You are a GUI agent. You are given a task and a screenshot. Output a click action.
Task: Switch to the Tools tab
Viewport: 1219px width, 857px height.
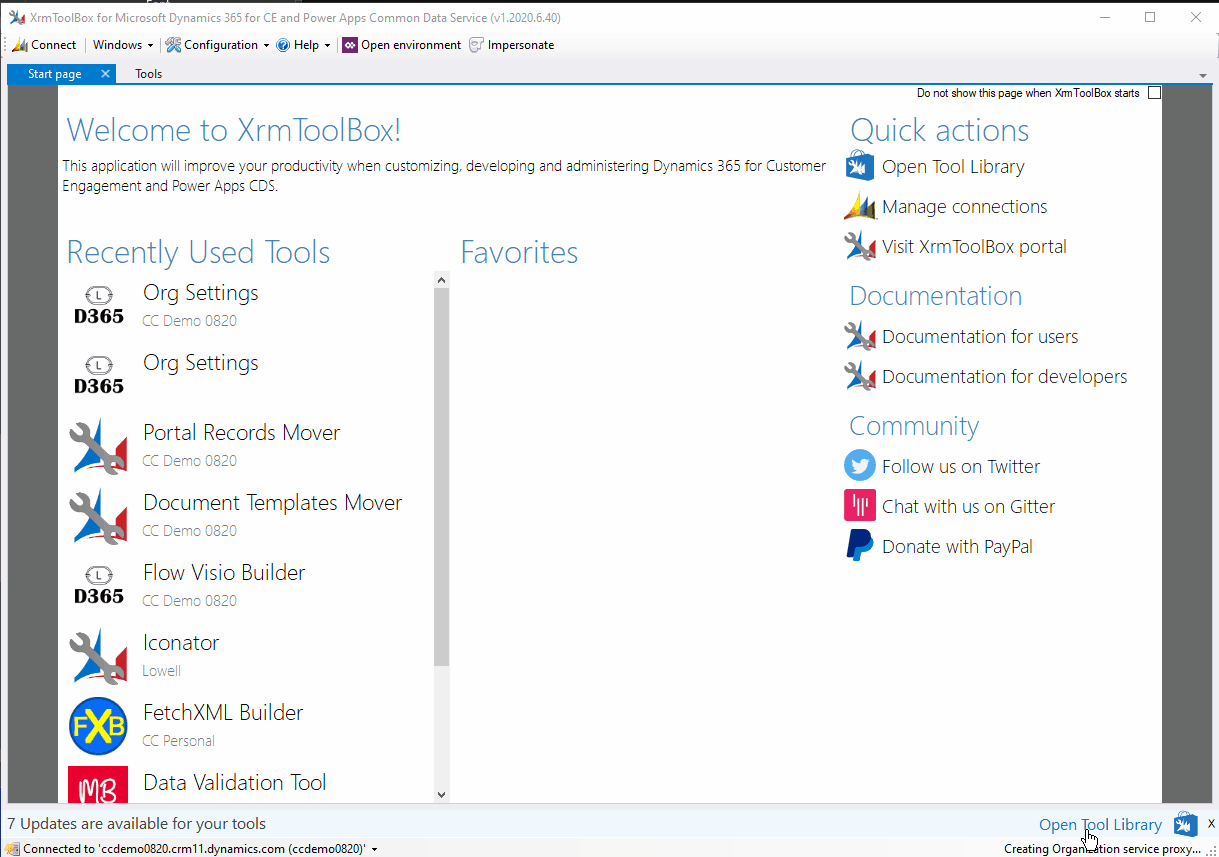148,74
